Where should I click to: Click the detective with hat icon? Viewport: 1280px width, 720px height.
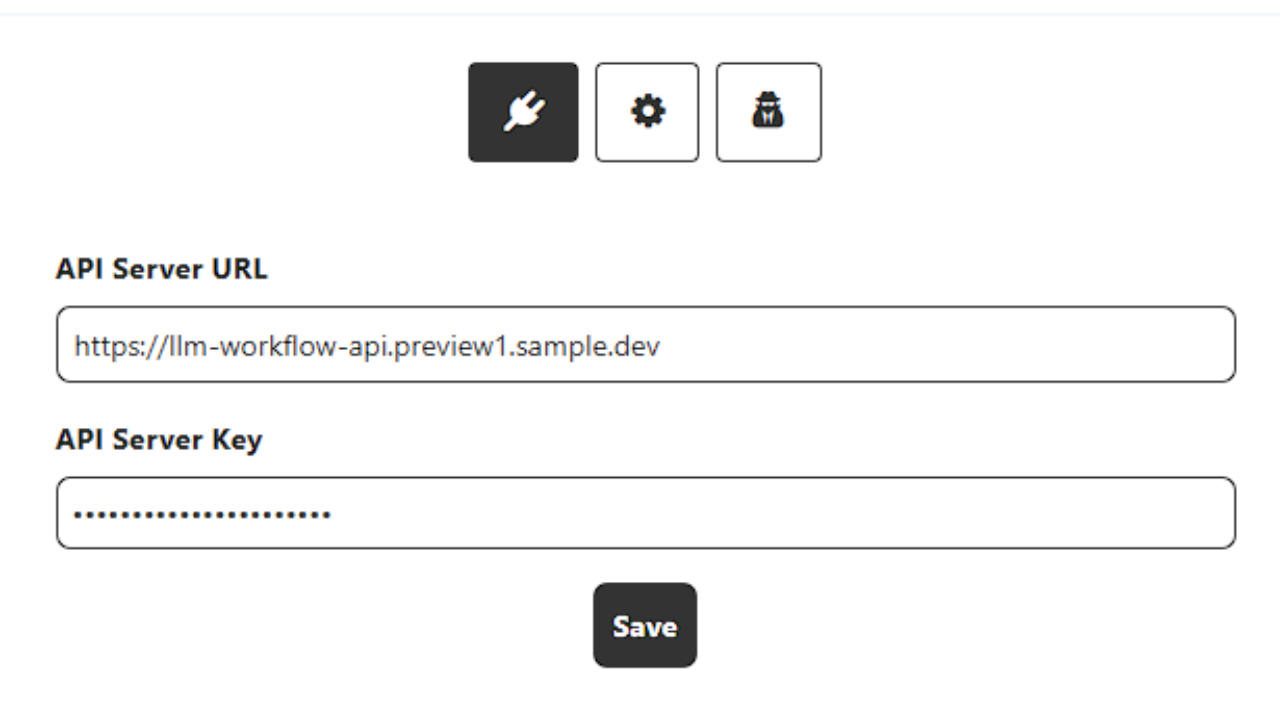pyautogui.click(x=769, y=112)
